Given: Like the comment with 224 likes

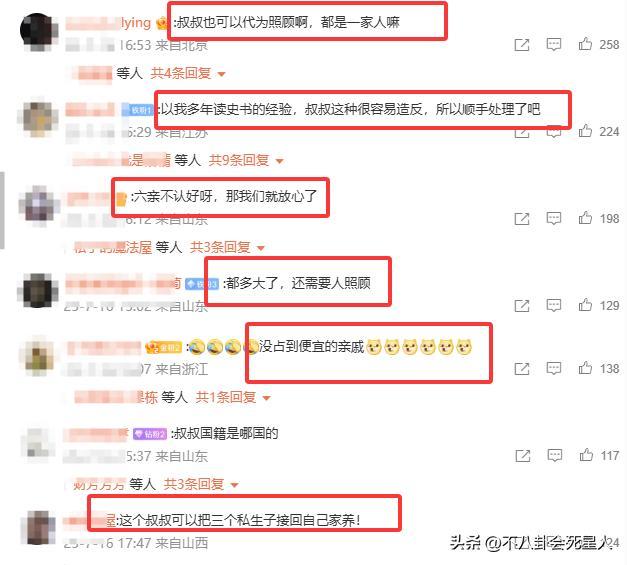Looking at the screenshot, I should (x=585, y=130).
